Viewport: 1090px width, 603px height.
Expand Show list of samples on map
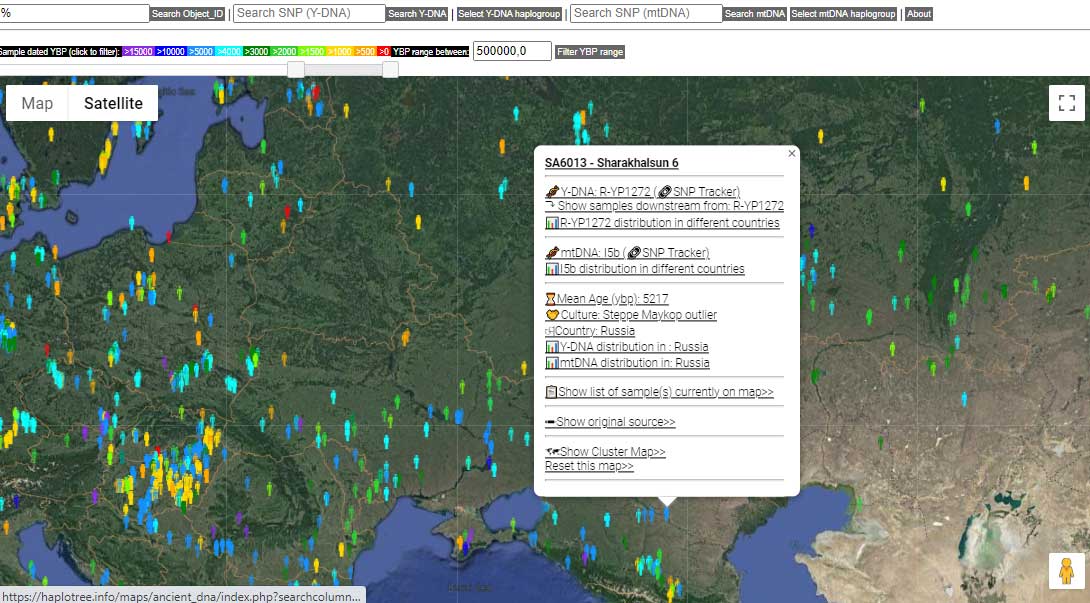665,392
